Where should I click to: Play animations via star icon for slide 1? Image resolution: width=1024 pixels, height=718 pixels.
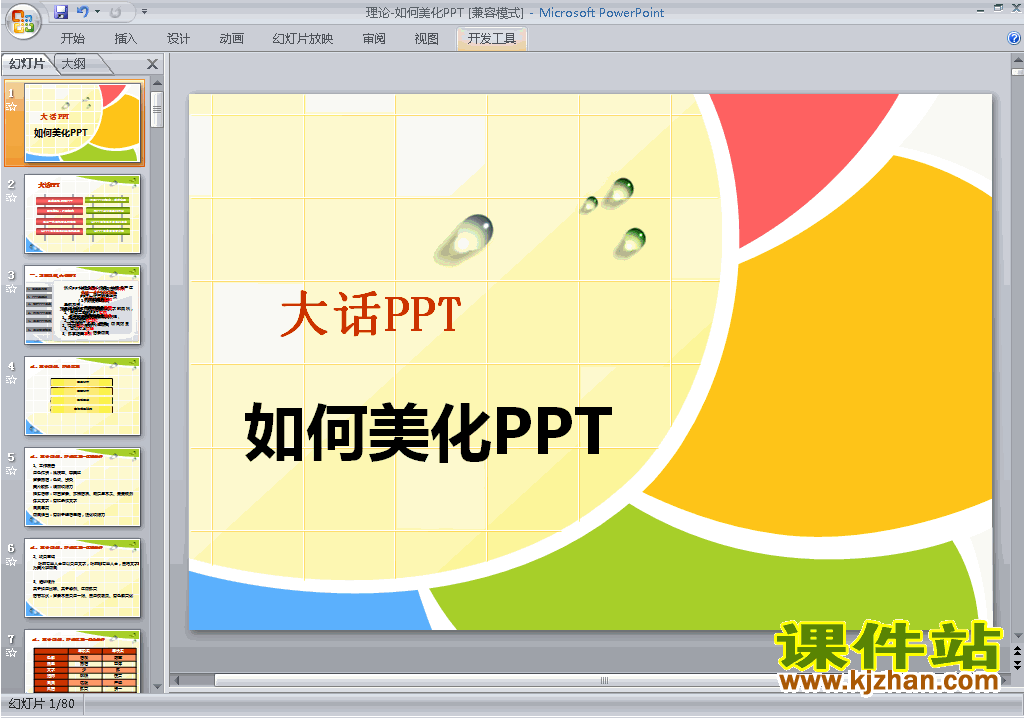pyautogui.click(x=11, y=106)
